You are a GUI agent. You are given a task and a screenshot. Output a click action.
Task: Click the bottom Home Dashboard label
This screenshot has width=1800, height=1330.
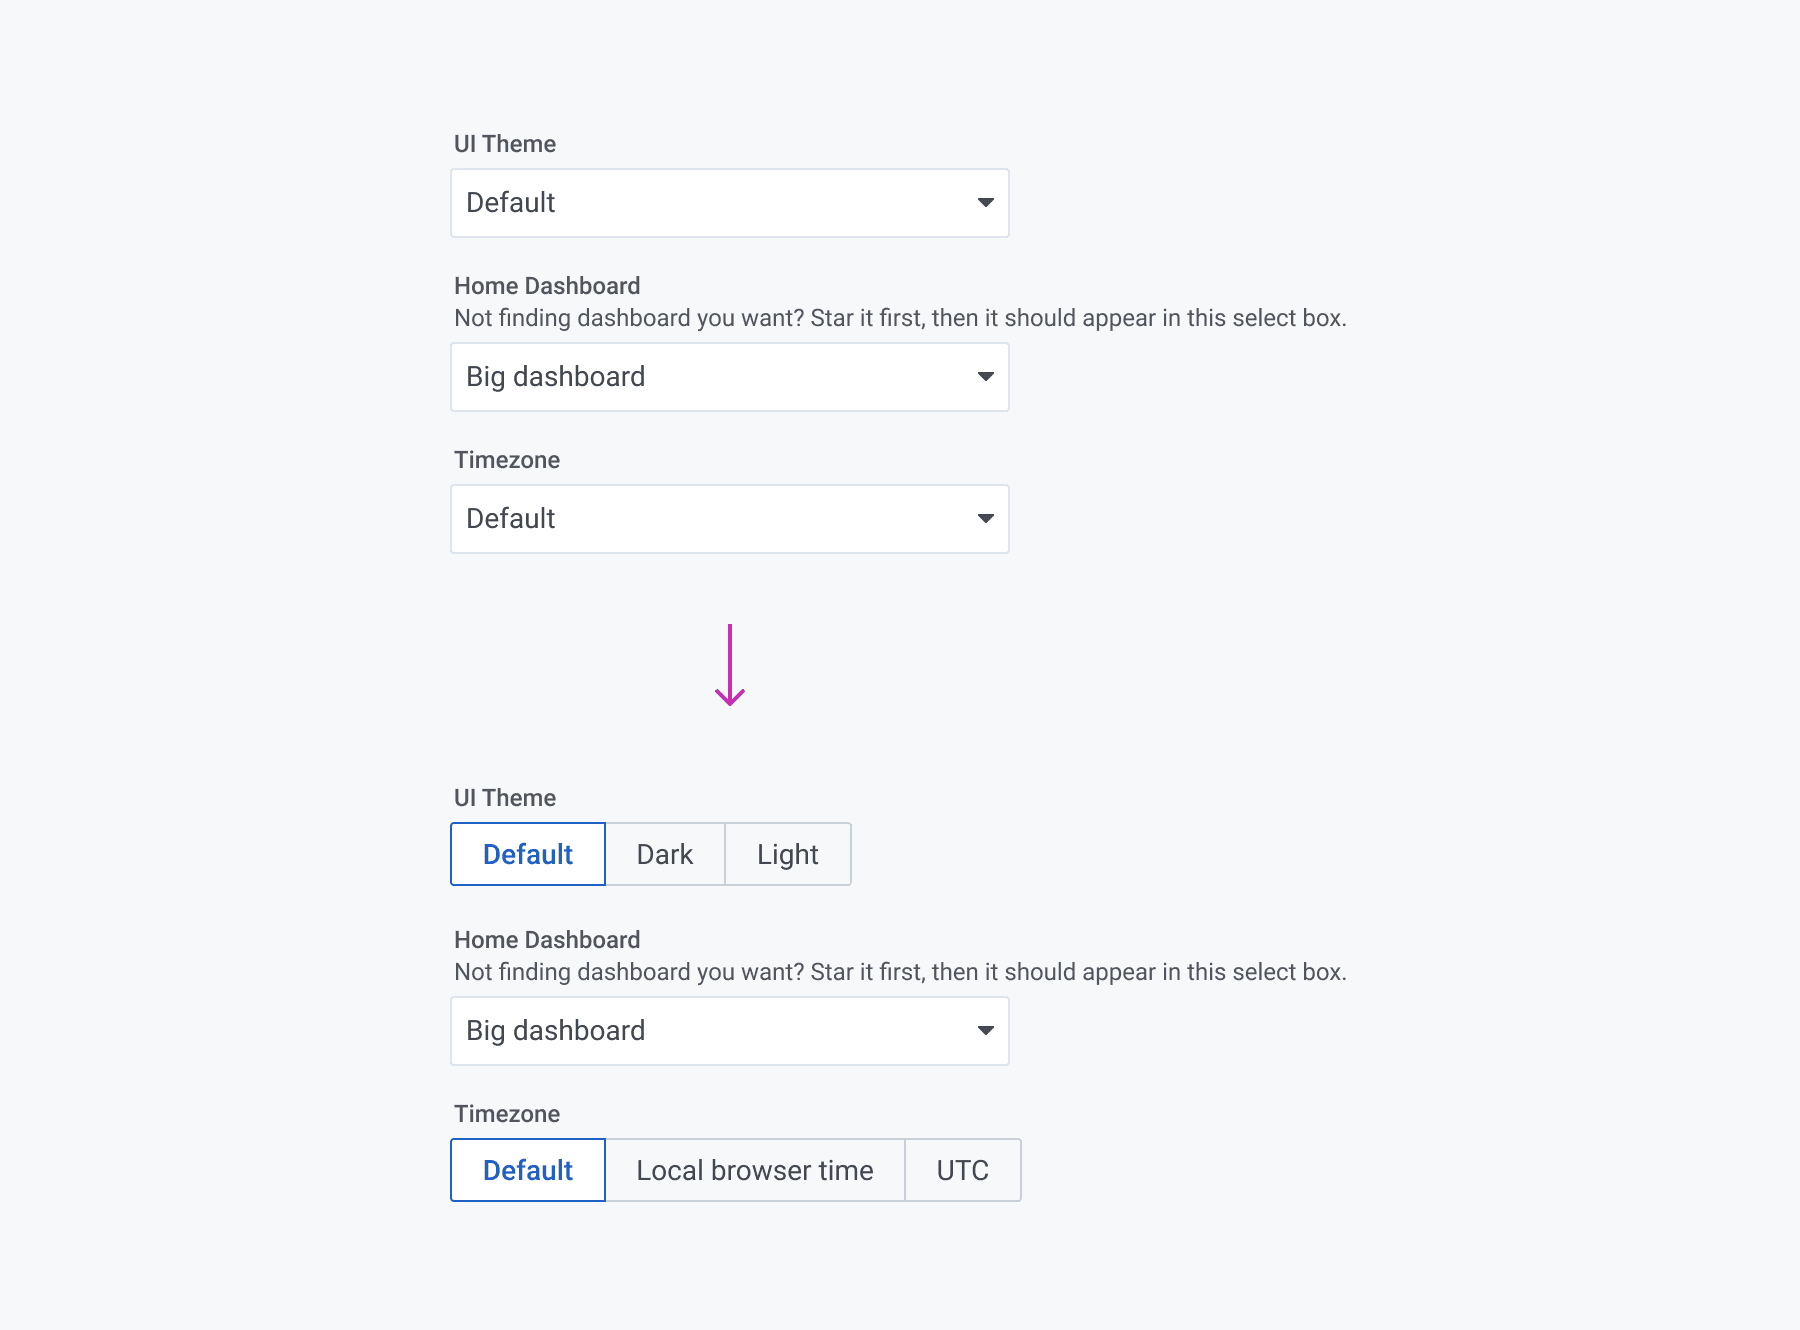(547, 940)
